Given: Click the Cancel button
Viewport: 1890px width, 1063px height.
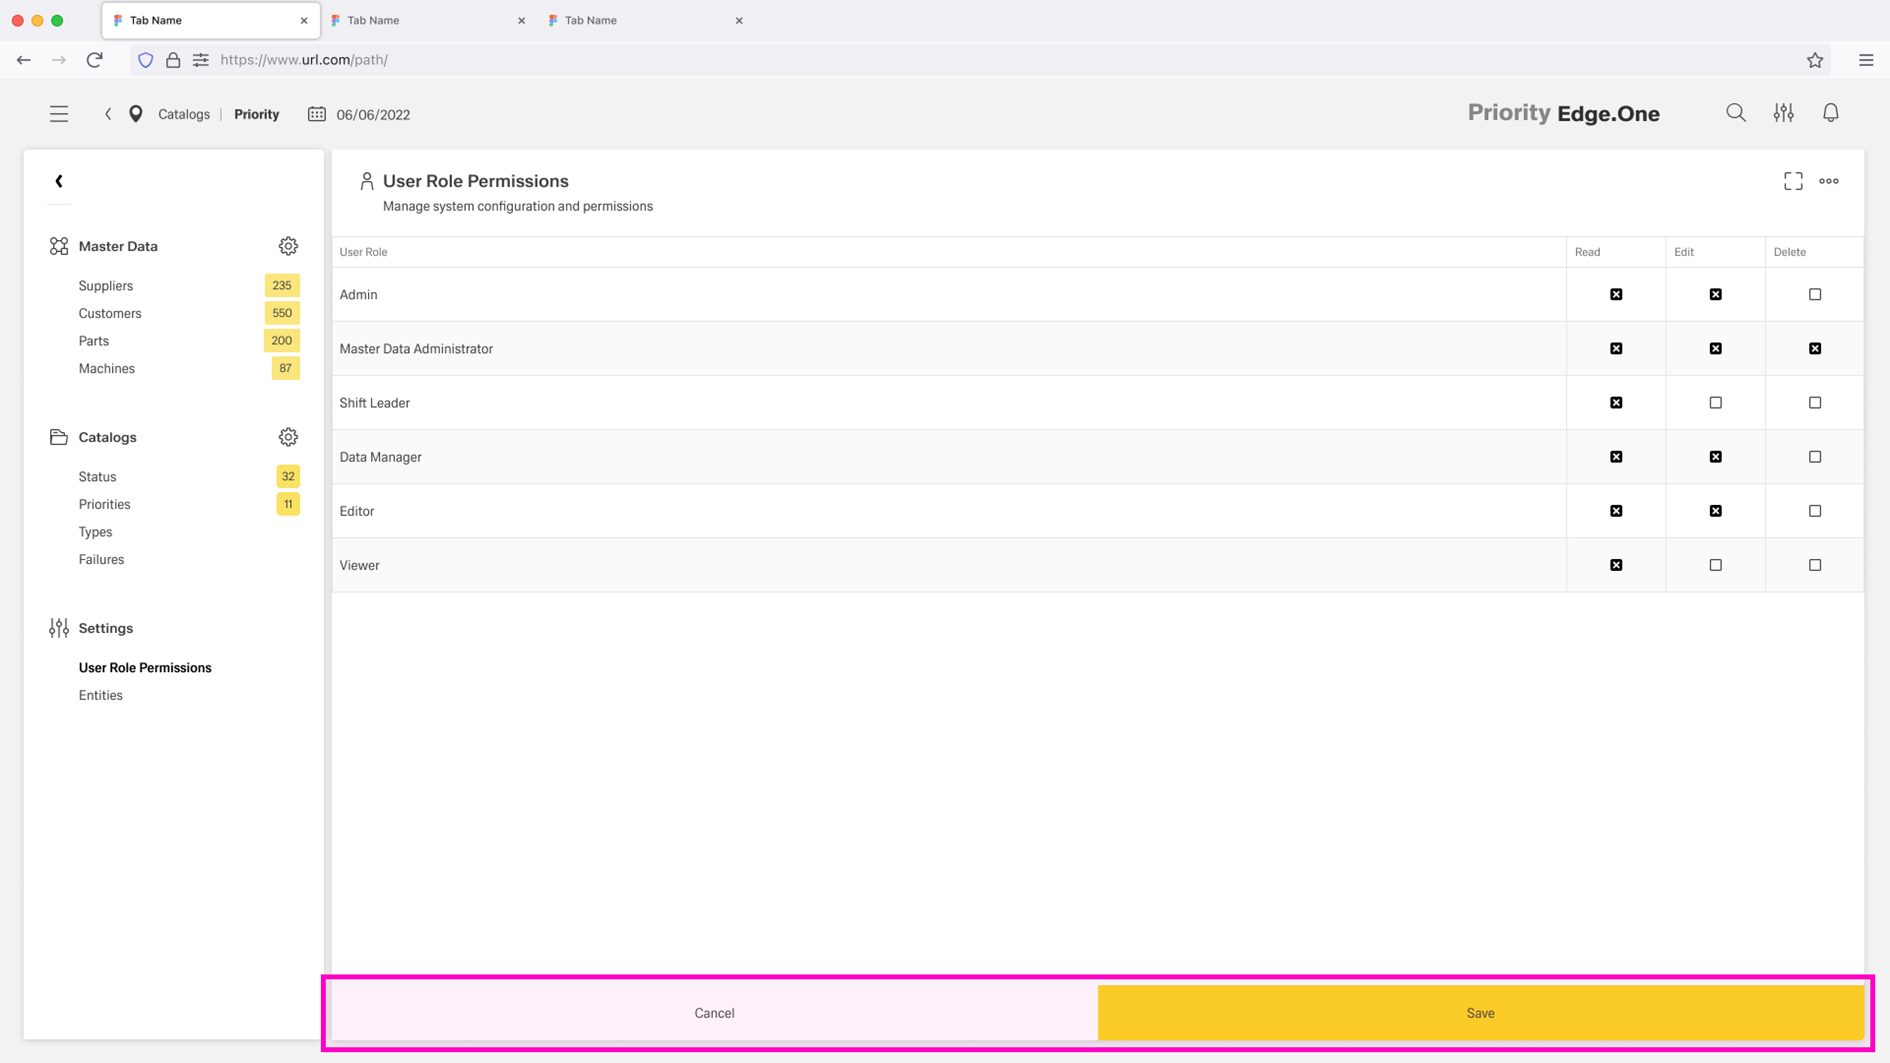Looking at the screenshot, I should [x=714, y=1013].
